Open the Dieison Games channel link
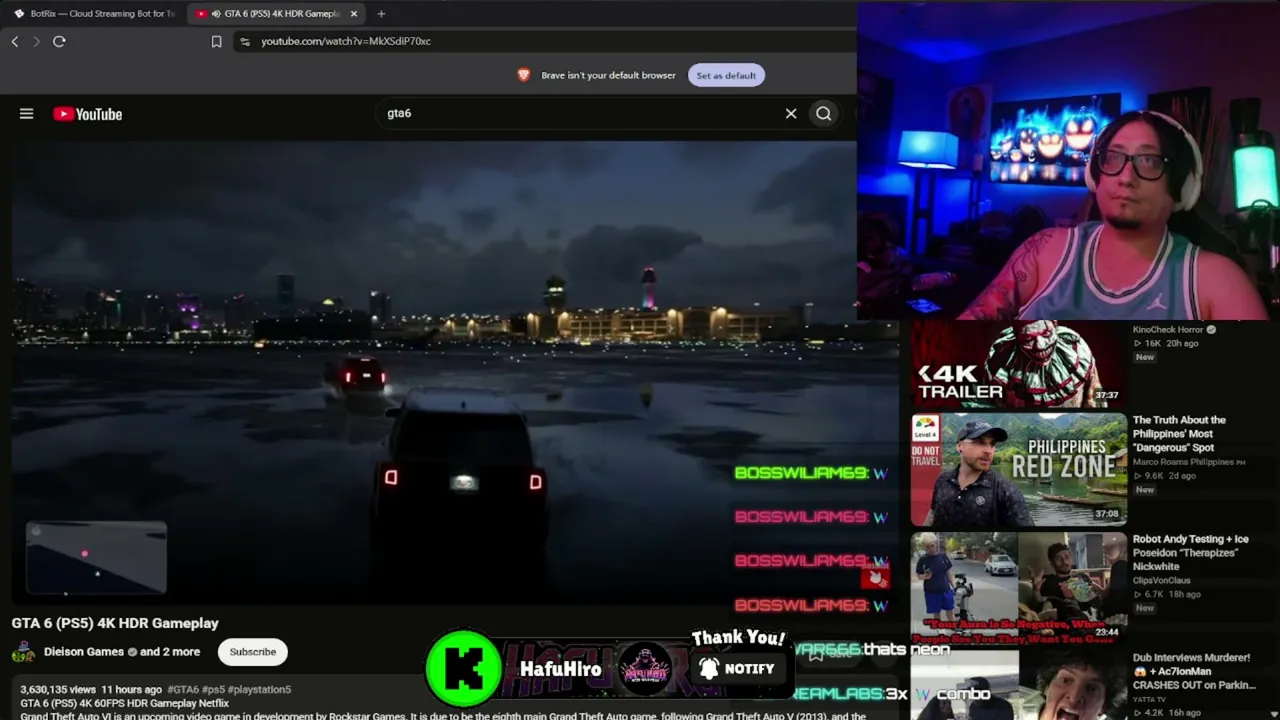The height and width of the screenshot is (720, 1280). (x=84, y=652)
